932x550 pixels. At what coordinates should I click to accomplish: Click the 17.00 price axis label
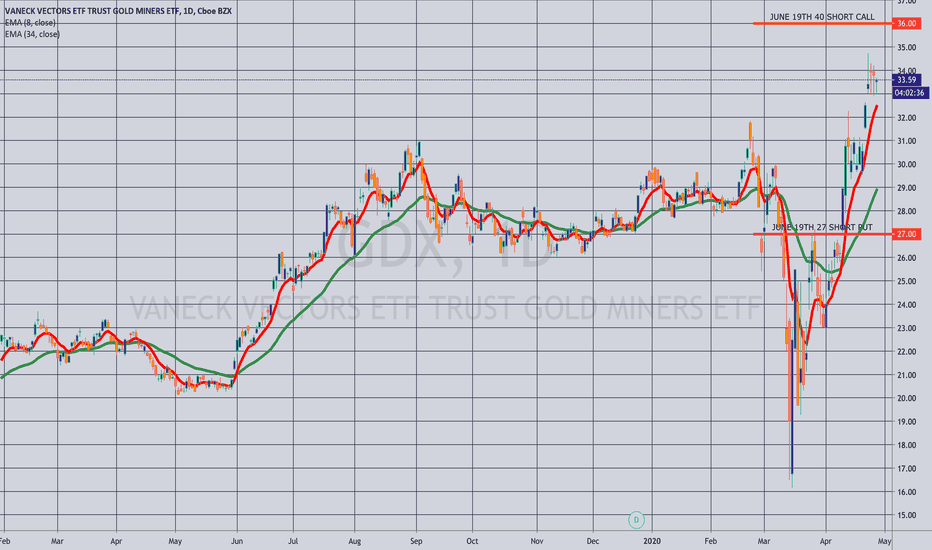pyautogui.click(x=906, y=469)
